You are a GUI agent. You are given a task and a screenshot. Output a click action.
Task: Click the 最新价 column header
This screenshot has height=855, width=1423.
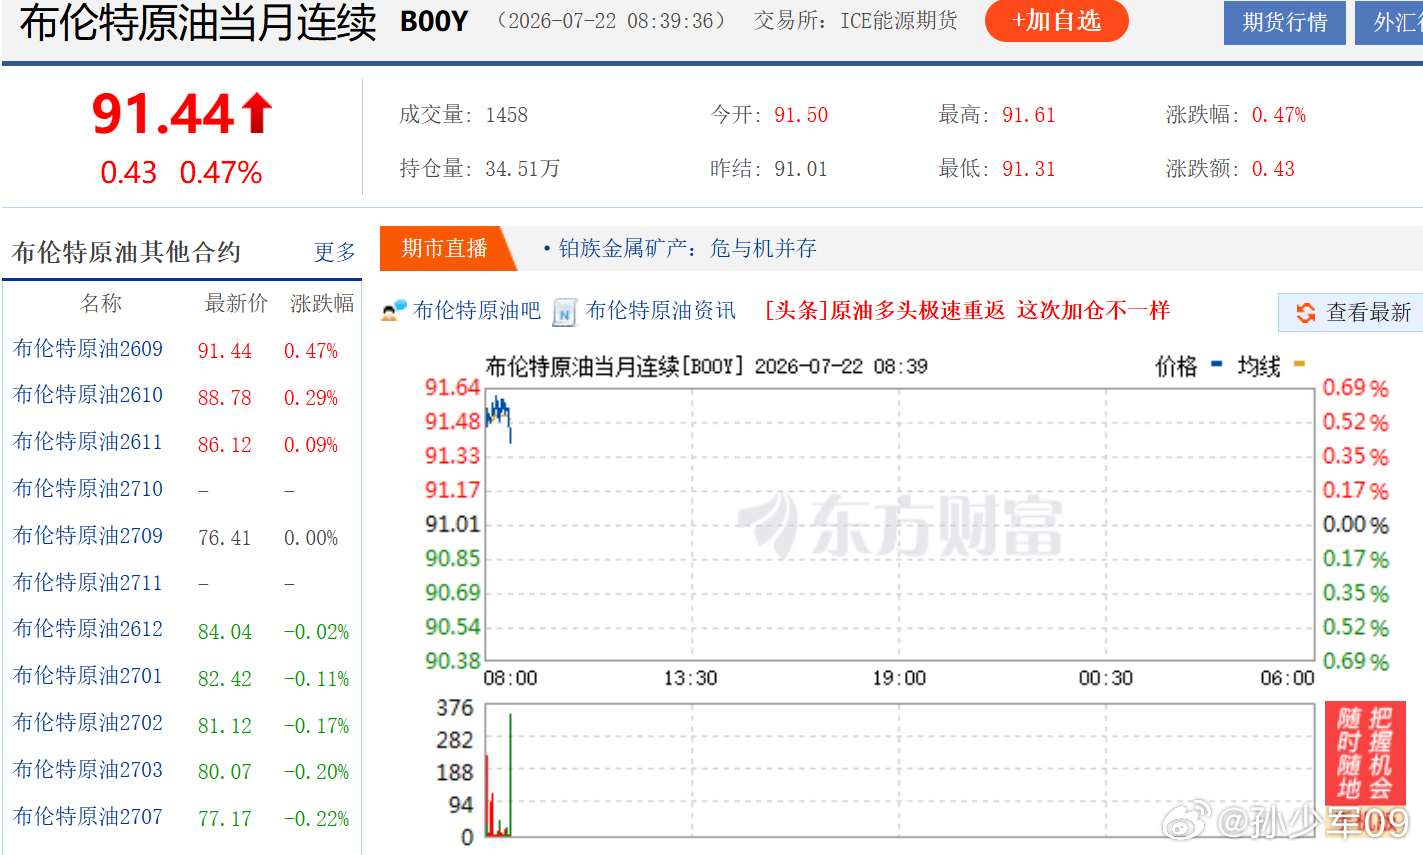point(236,303)
